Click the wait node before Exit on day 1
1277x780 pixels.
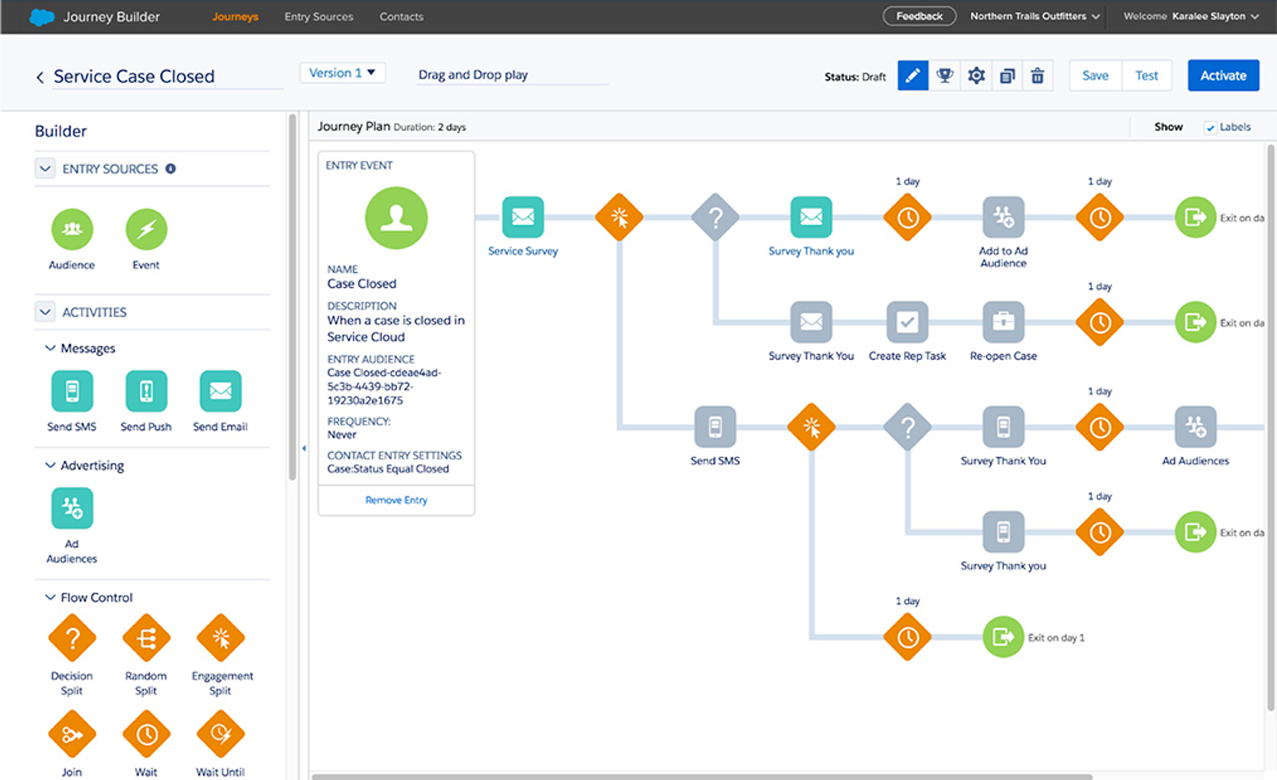click(907, 637)
